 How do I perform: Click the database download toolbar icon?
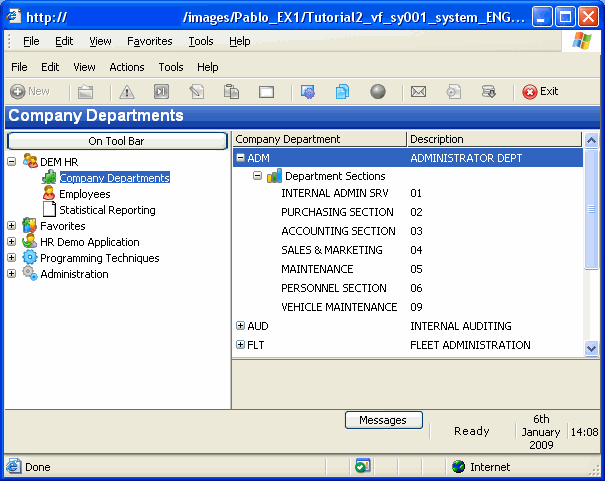coord(488,92)
